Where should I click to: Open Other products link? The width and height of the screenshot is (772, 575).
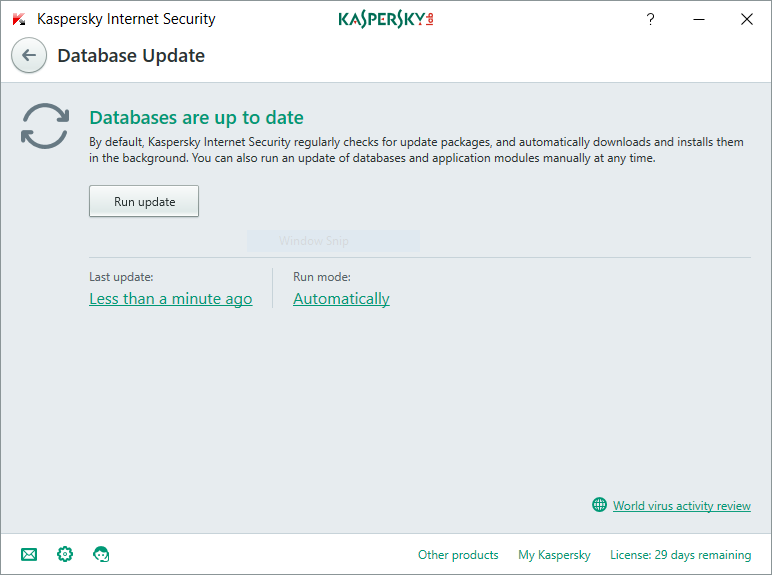click(458, 555)
